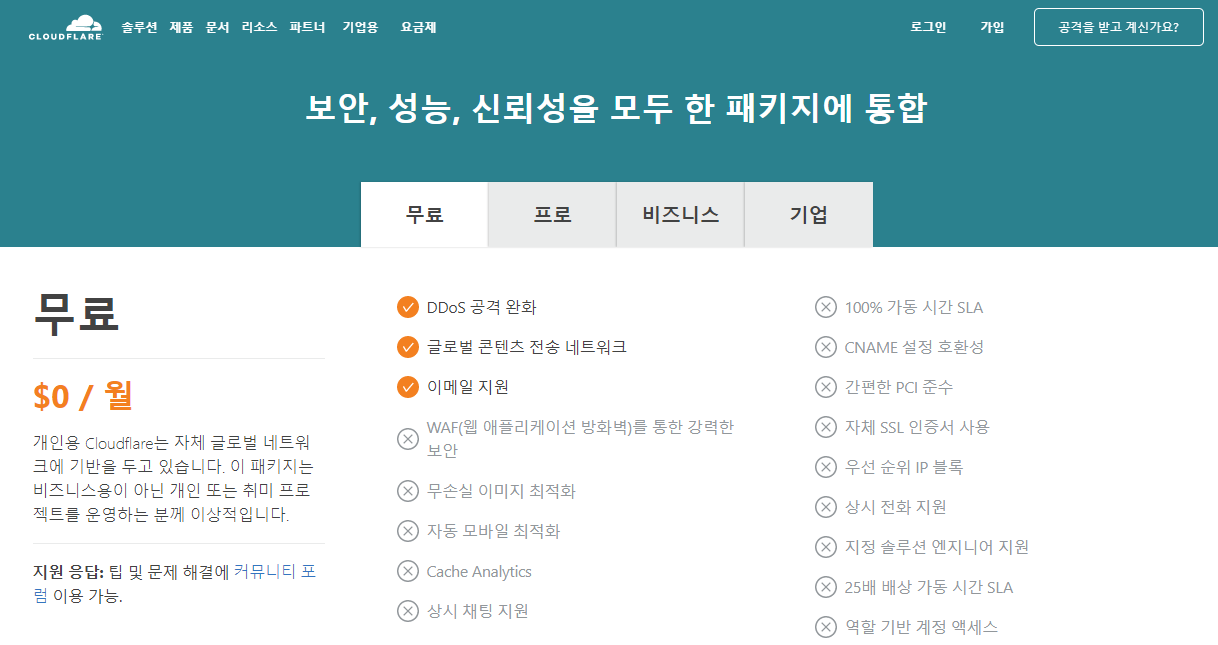
Task: Open the Cloudflare logo home link
Action: (x=65, y=27)
